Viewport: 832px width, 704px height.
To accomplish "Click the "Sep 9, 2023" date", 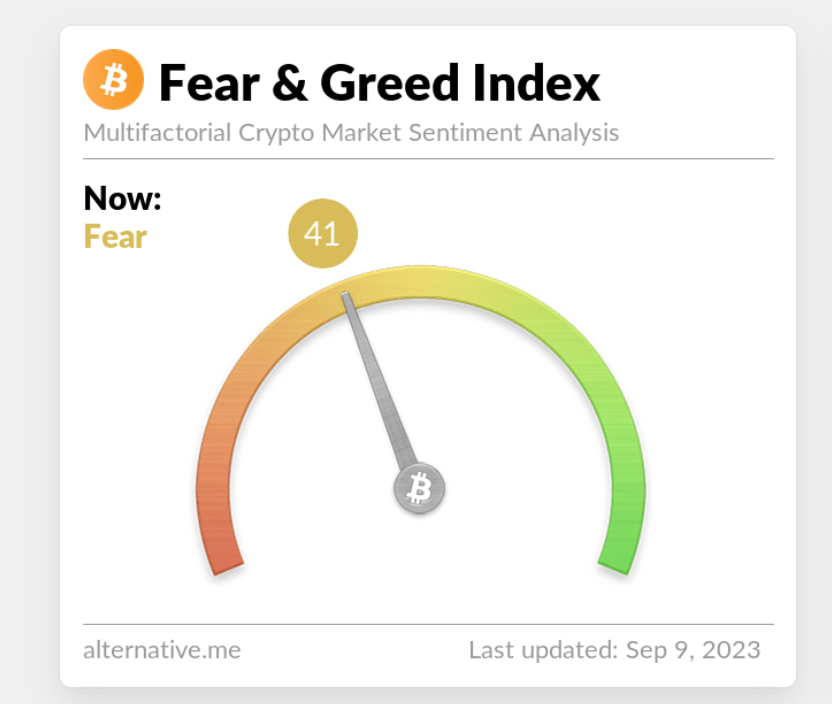I will point(693,650).
